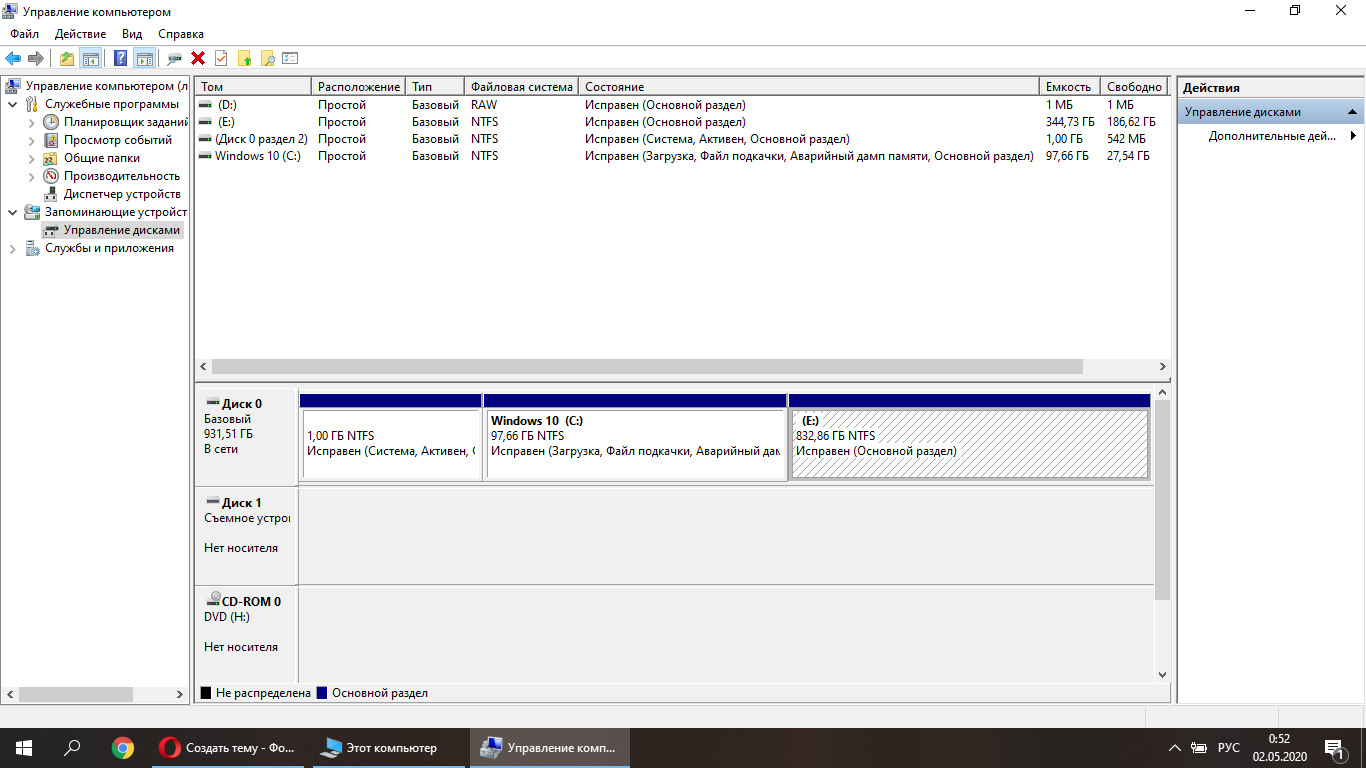The height and width of the screenshot is (768, 1366).
Task: Open the 'Справка' menu
Action: coord(181,34)
